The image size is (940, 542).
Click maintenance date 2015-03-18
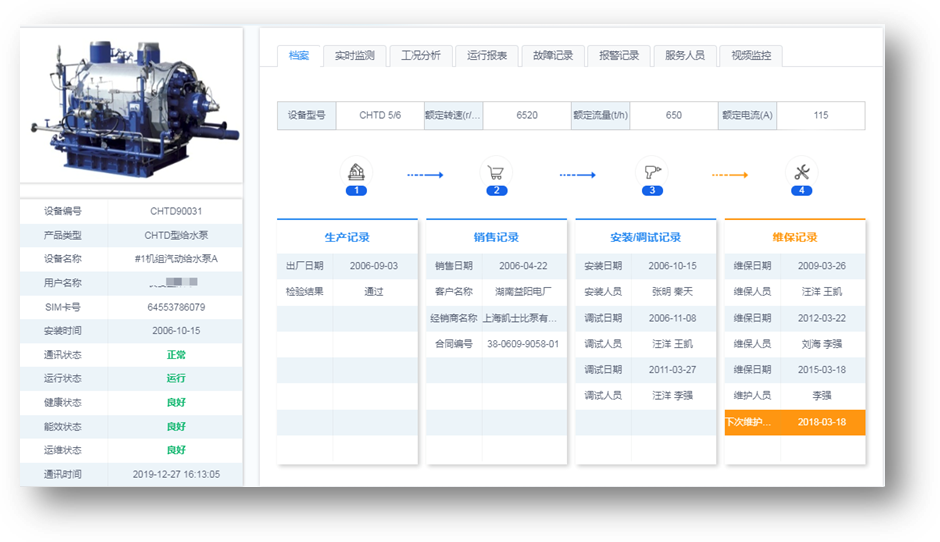[821, 369]
